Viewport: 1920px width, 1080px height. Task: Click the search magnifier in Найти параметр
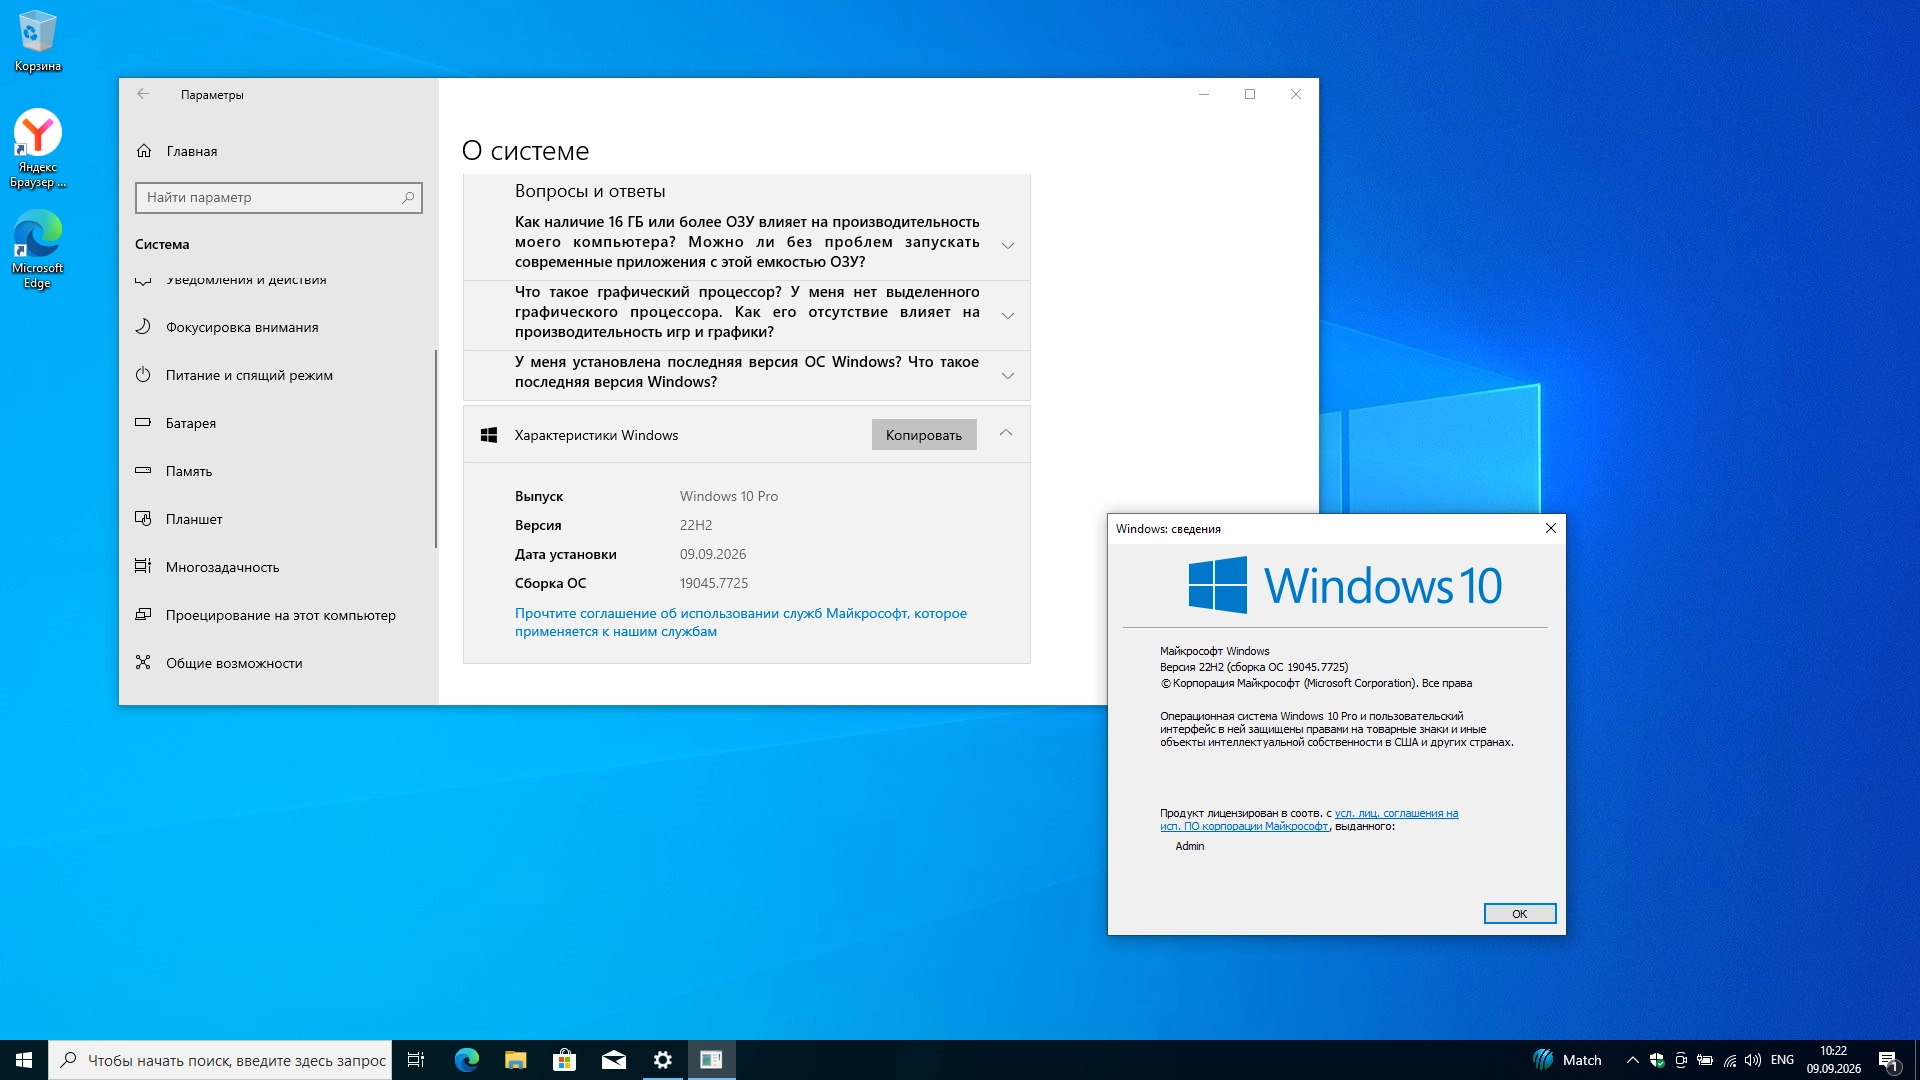tap(408, 198)
